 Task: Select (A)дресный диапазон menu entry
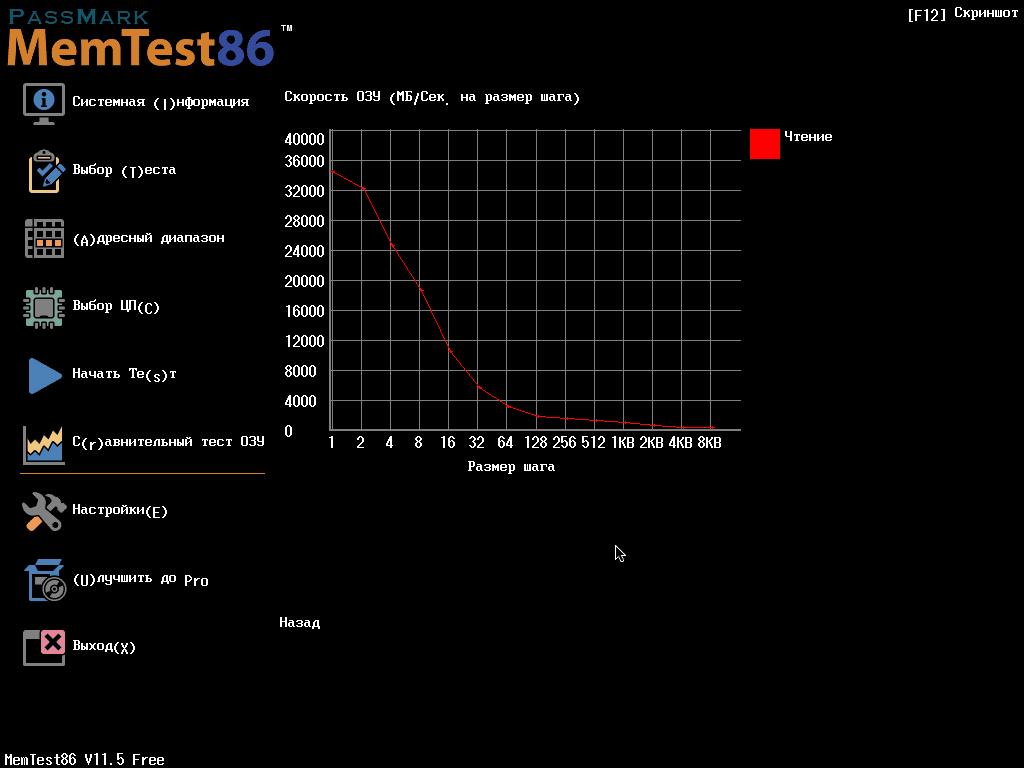click(x=148, y=238)
